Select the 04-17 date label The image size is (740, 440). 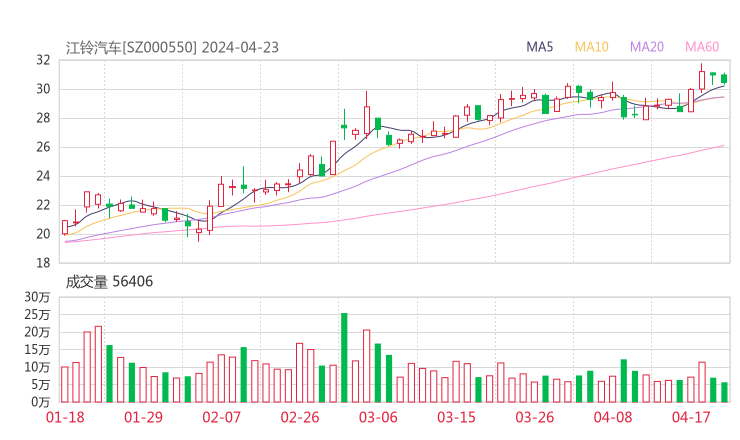coord(691,417)
